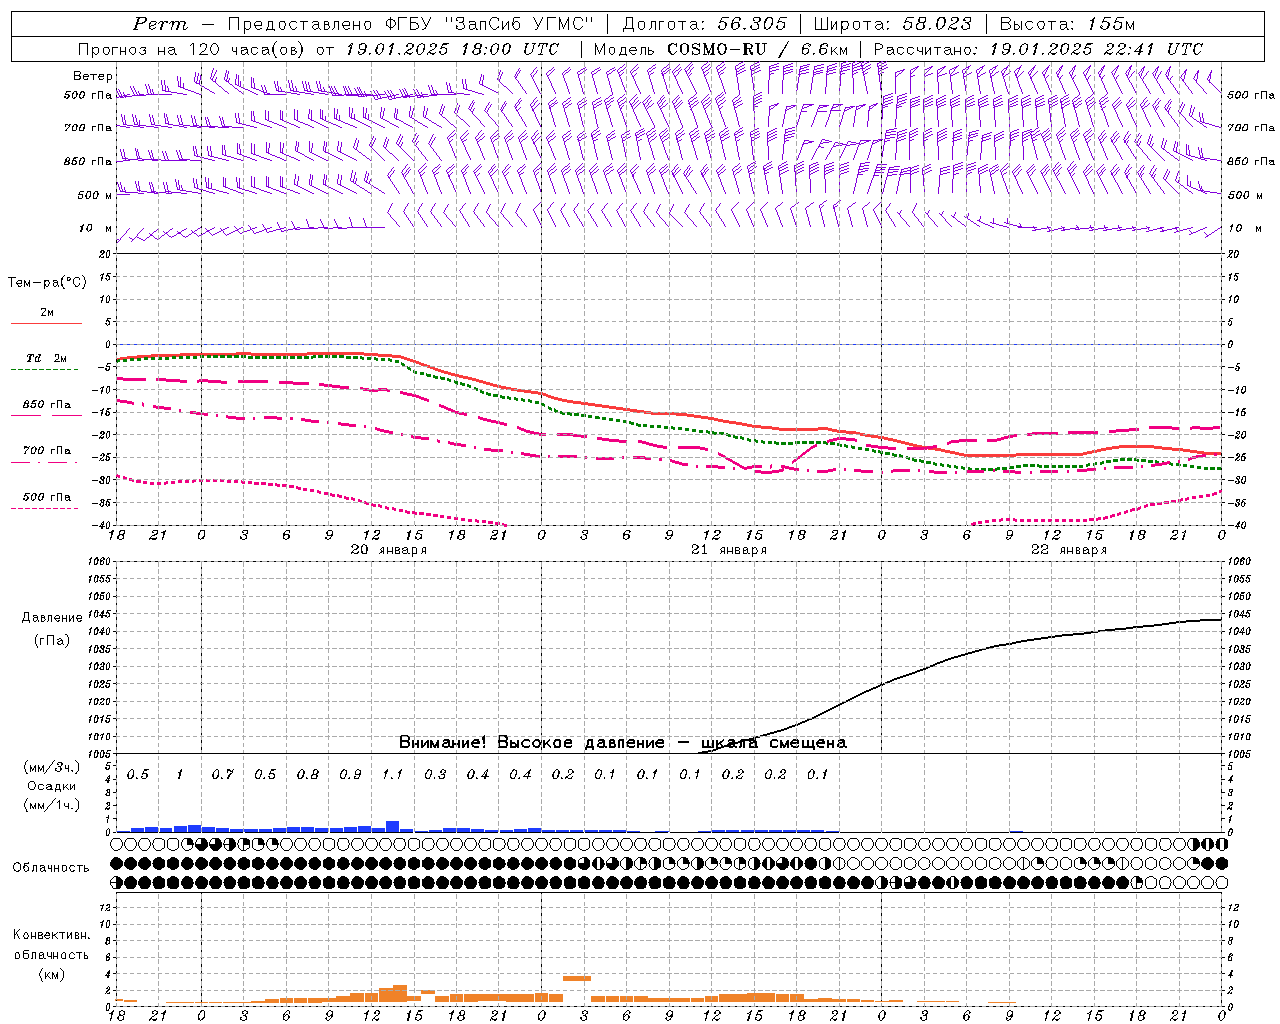Click the elevation text "Высота: 155м"
Viewport: 1280px width, 1024px height.
(1067, 24)
